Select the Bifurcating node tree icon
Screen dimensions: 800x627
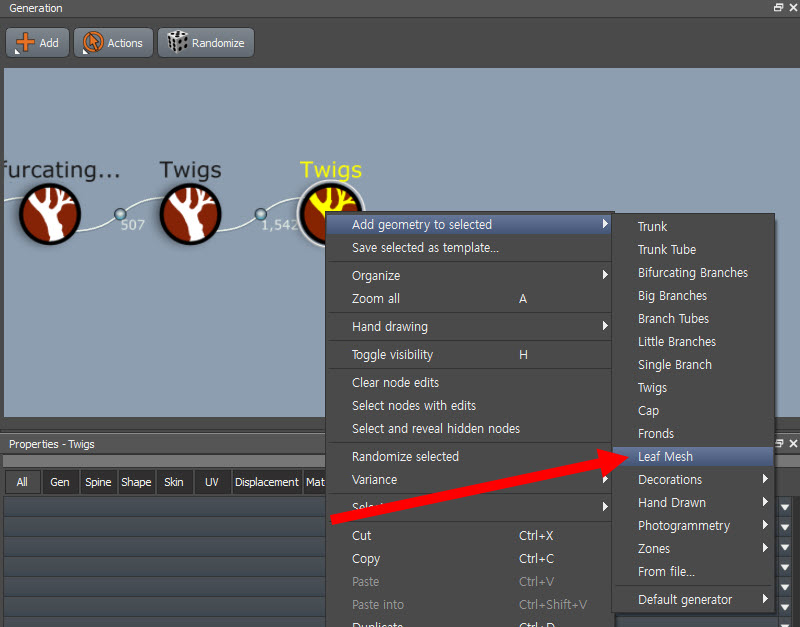(50, 214)
